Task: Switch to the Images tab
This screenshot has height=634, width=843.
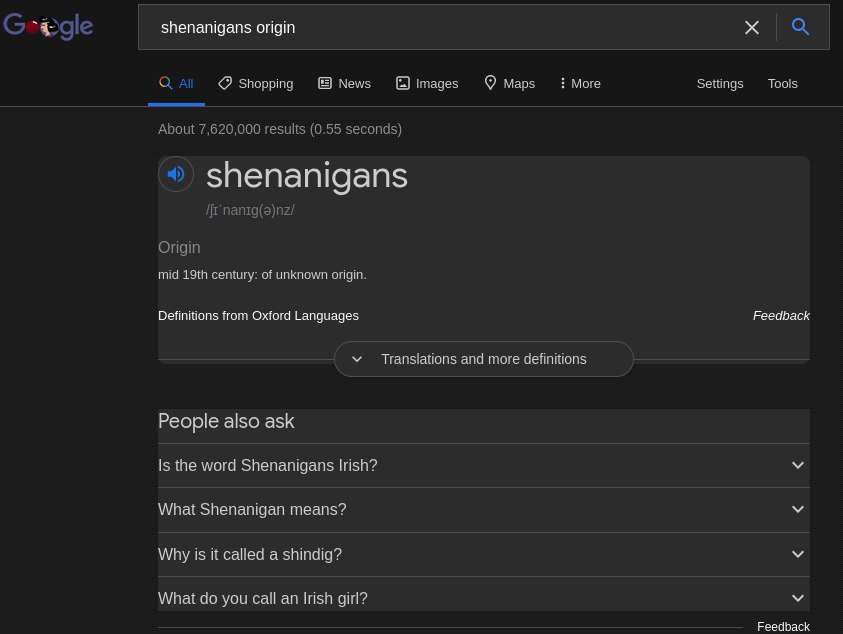Action: pos(427,83)
